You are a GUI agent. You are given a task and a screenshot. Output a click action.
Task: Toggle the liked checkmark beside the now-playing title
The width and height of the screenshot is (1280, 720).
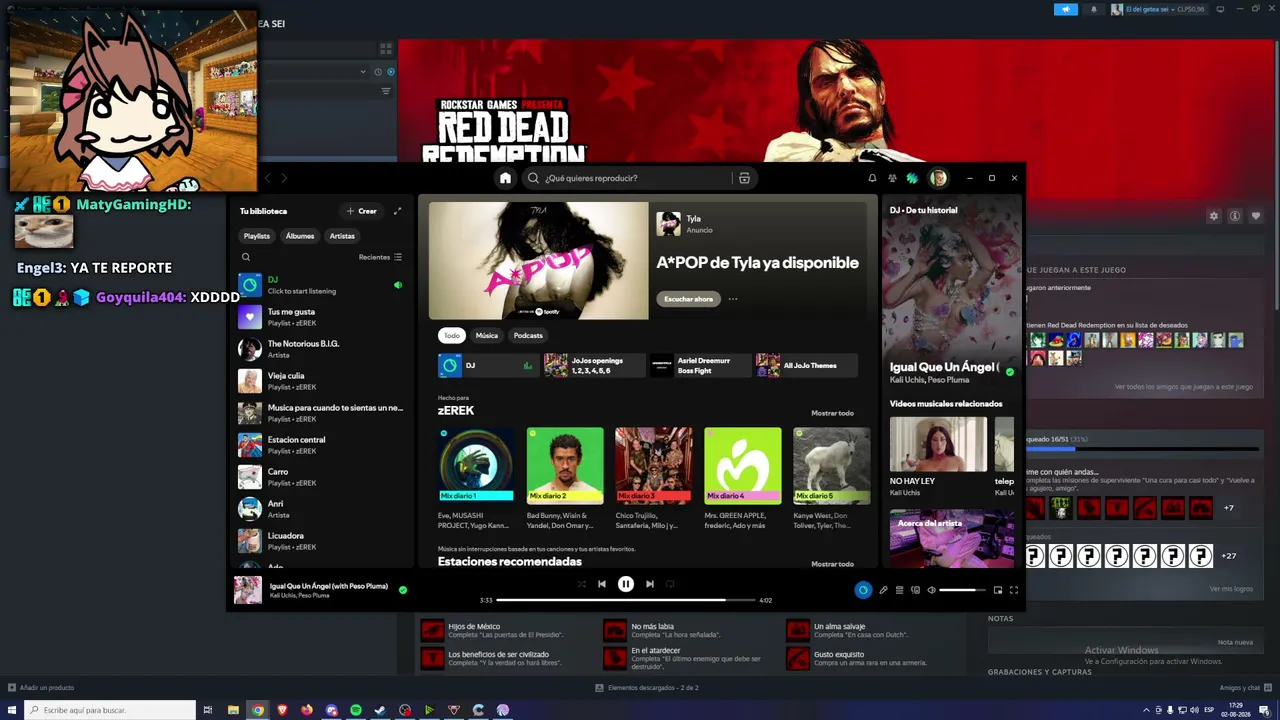(x=403, y=590)
